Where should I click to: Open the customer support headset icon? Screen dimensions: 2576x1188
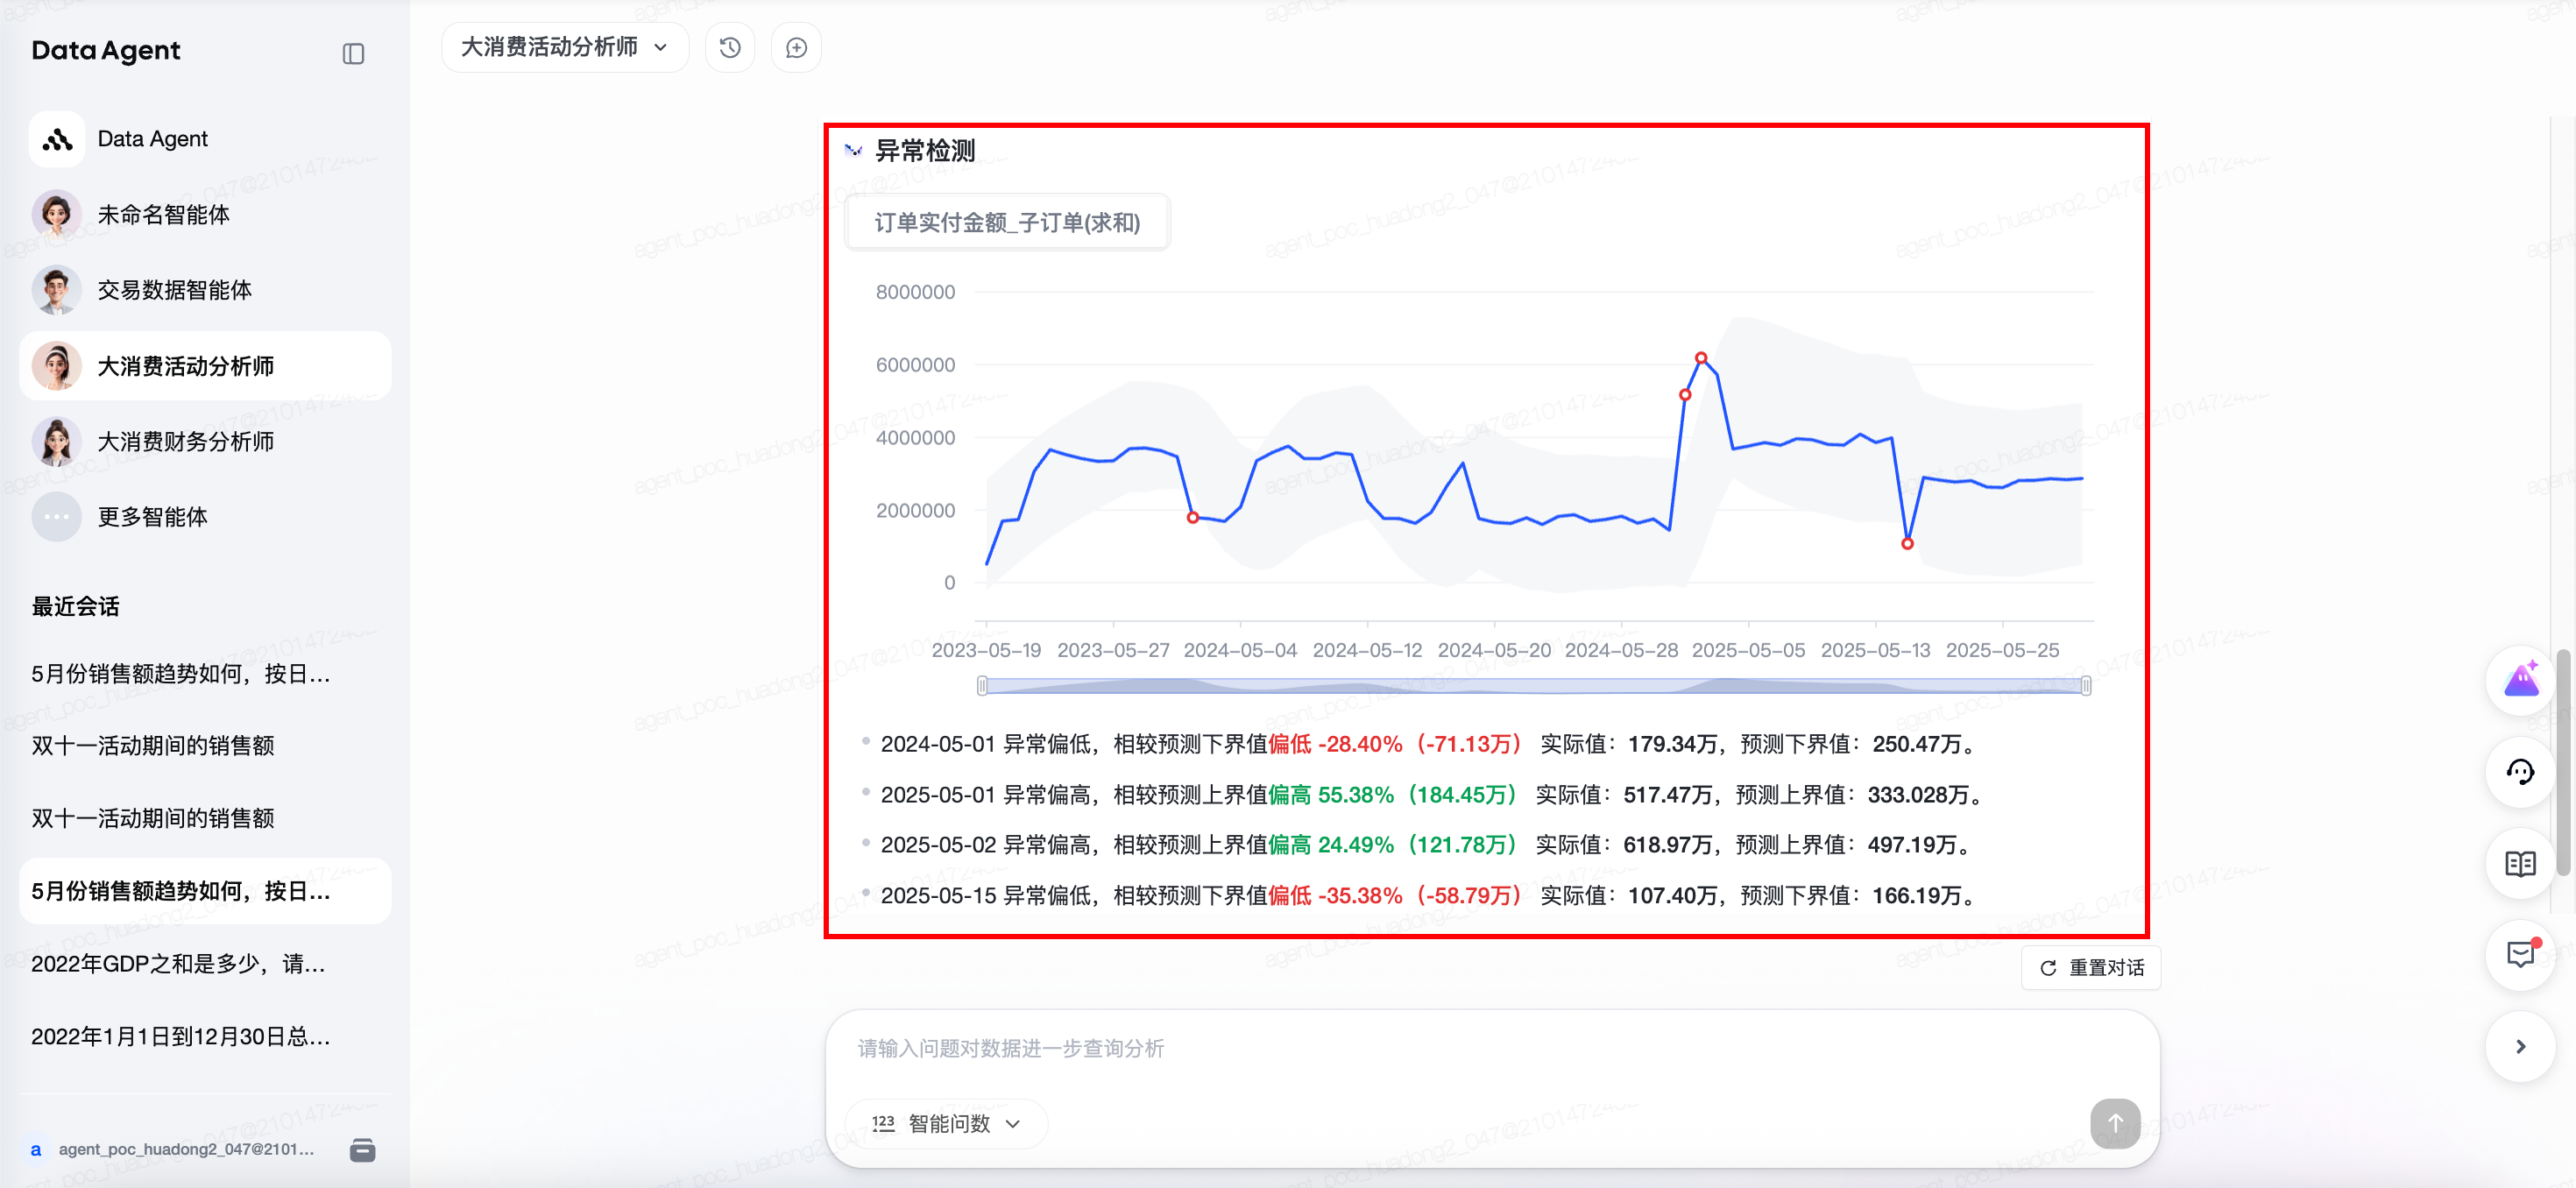coord(2519,771)
